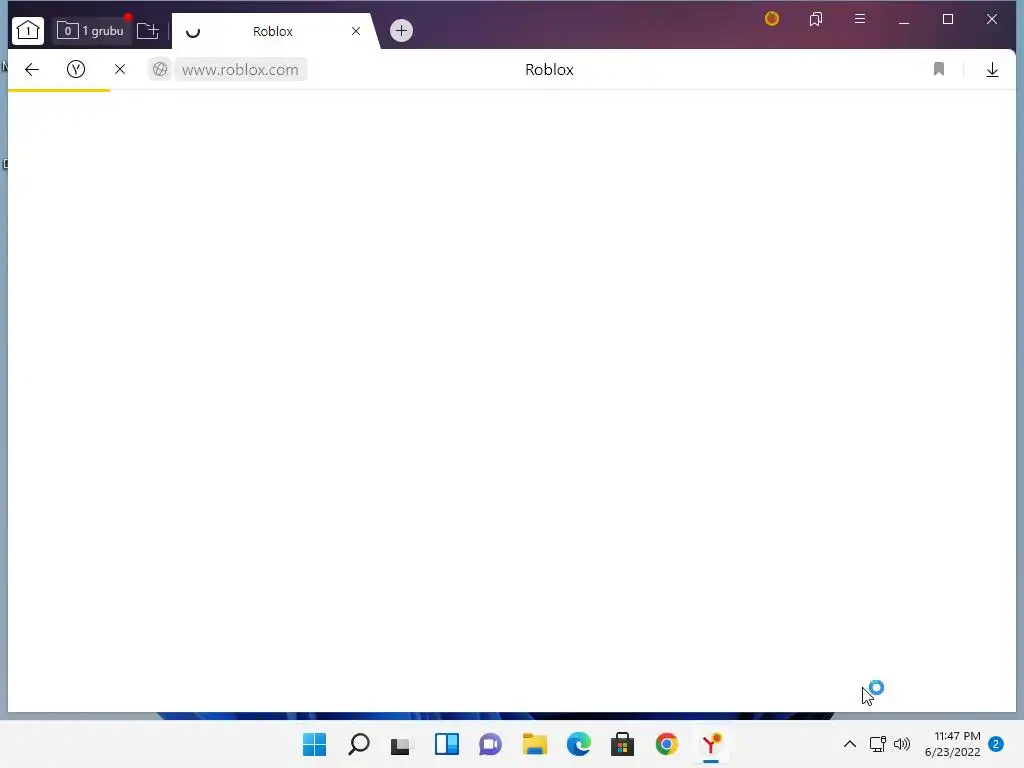
Task: Select the Roblox tab
Action: tap(272, 31)
